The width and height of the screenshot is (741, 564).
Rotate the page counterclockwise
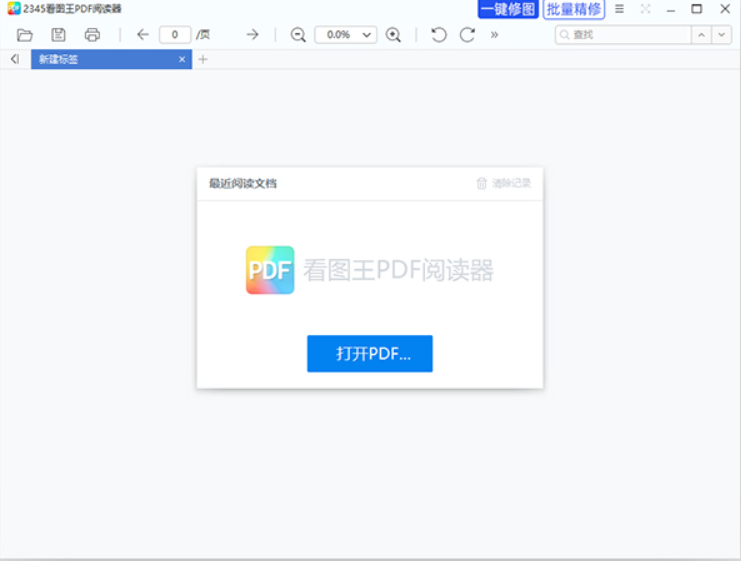(439, 35)
